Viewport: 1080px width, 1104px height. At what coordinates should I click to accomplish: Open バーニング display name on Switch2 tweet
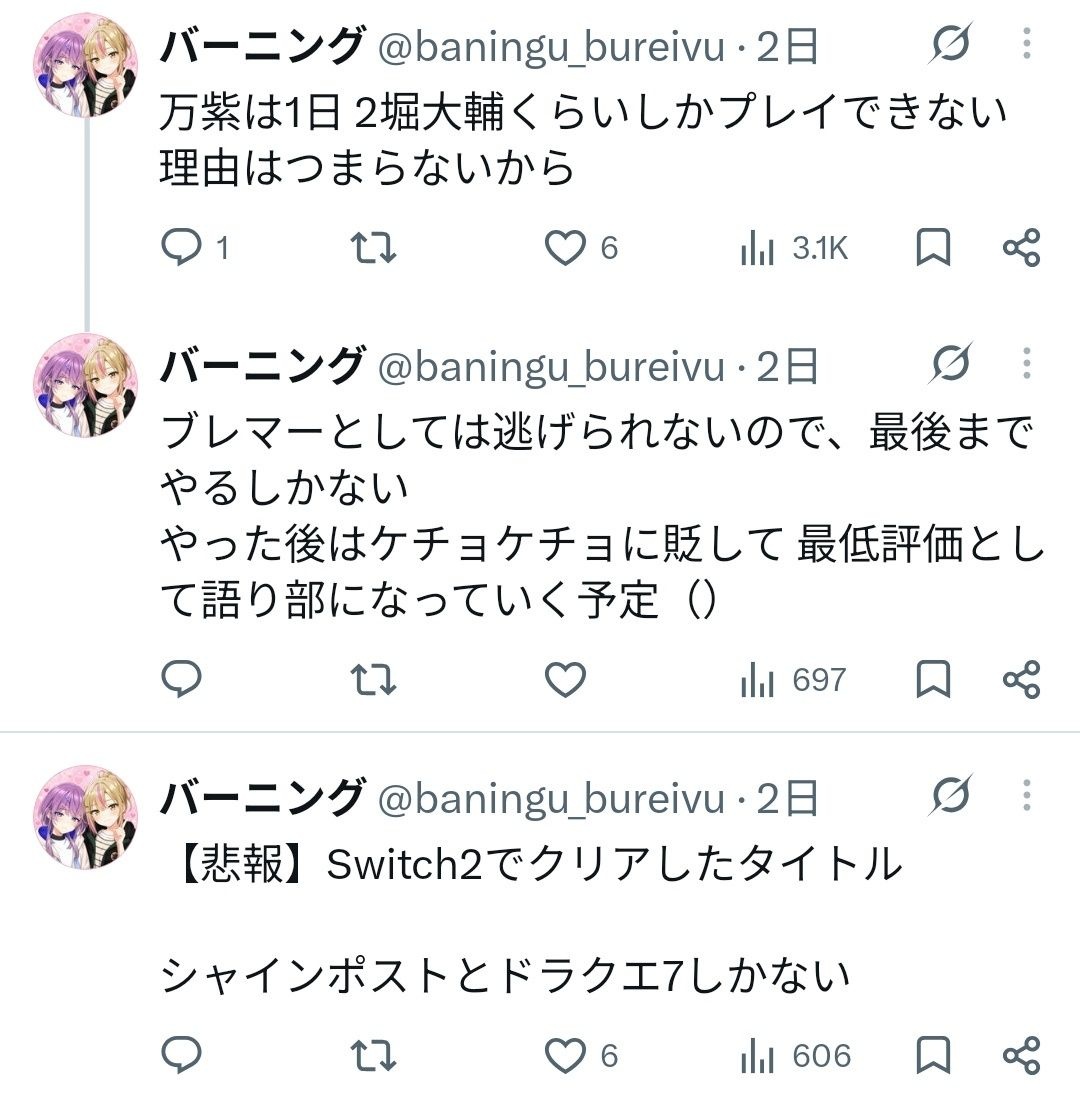point(262,797)
